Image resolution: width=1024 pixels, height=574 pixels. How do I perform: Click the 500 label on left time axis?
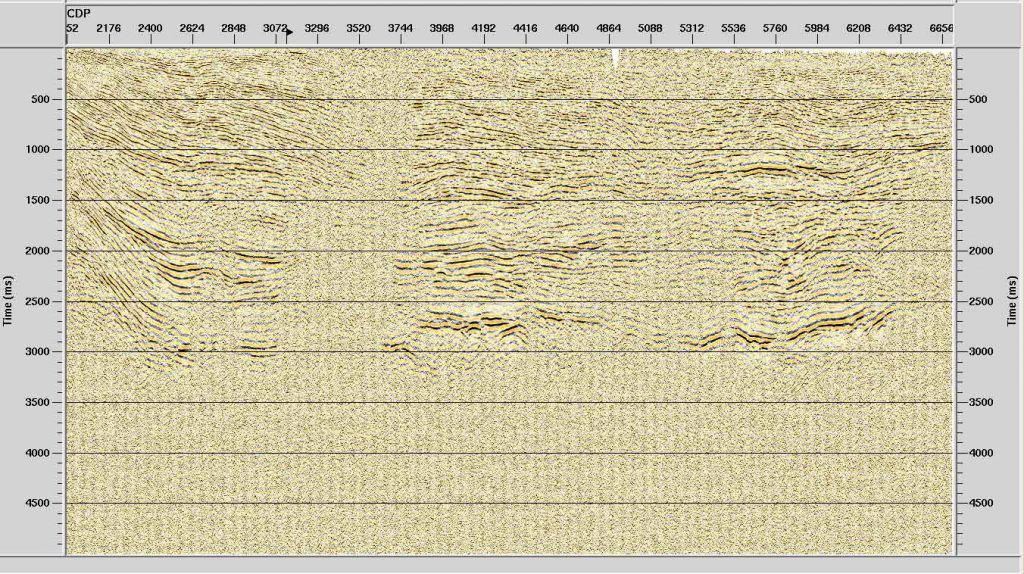40,100
